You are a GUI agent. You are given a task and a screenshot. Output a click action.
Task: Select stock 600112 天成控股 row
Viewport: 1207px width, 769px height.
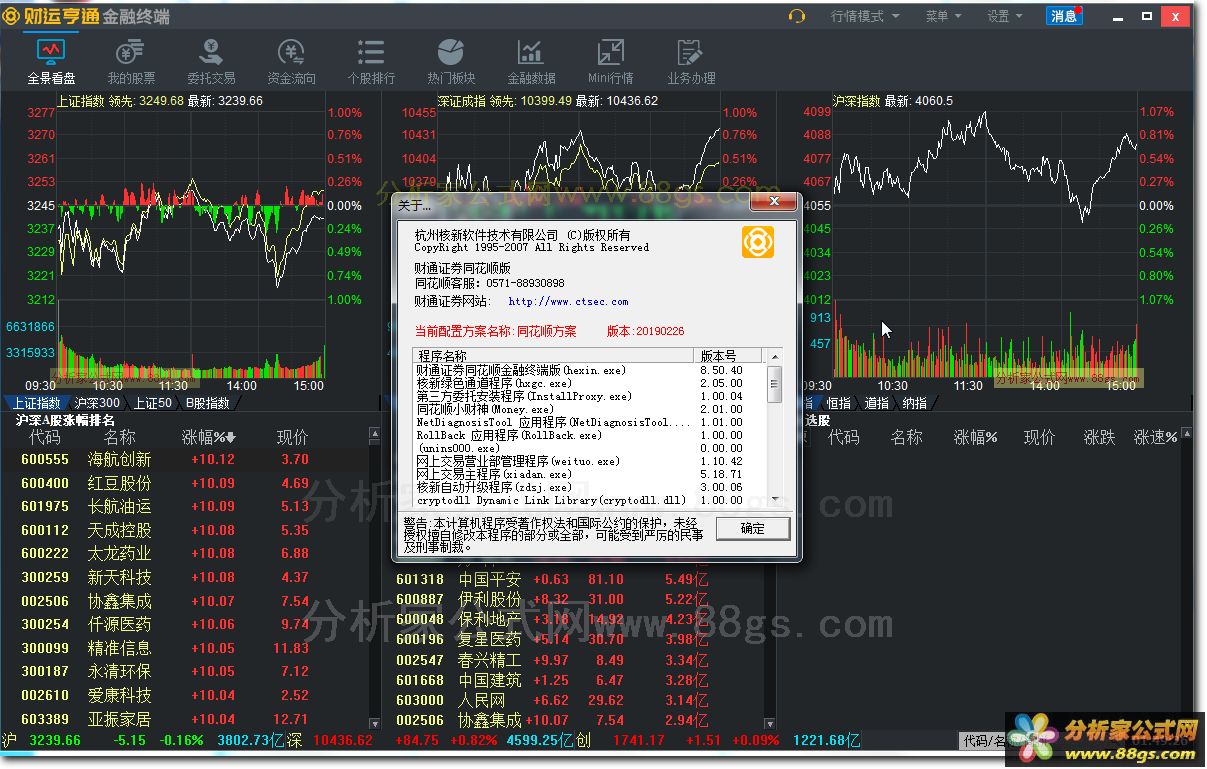(x=184, y=530)
